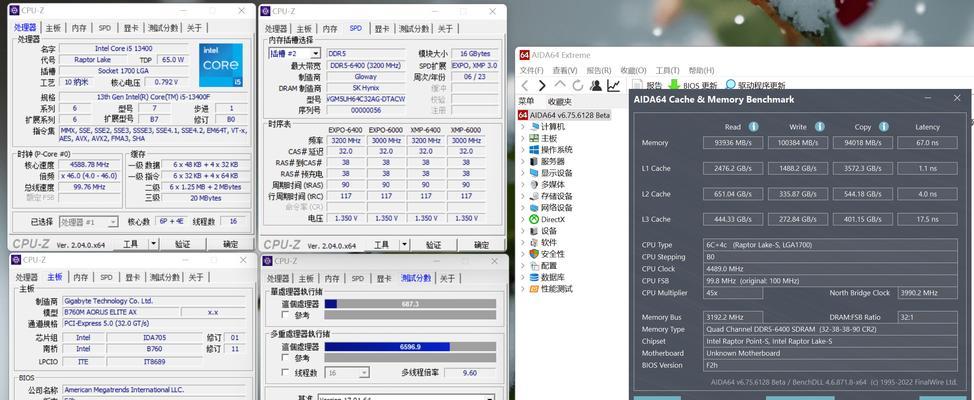974x400 pixels.
Task: Click the 核心速度 value 4588.78 MHz
Action: pyautogui.click(x=90, y=165)
